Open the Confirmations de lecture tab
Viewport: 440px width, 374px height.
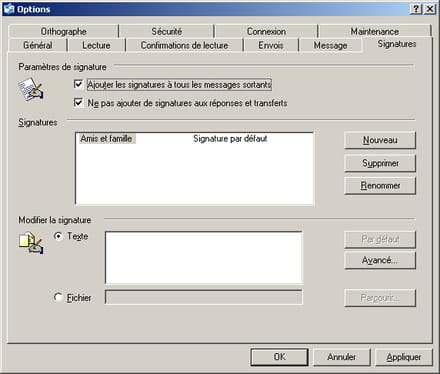pyautogui.click(x=184, y=45)
